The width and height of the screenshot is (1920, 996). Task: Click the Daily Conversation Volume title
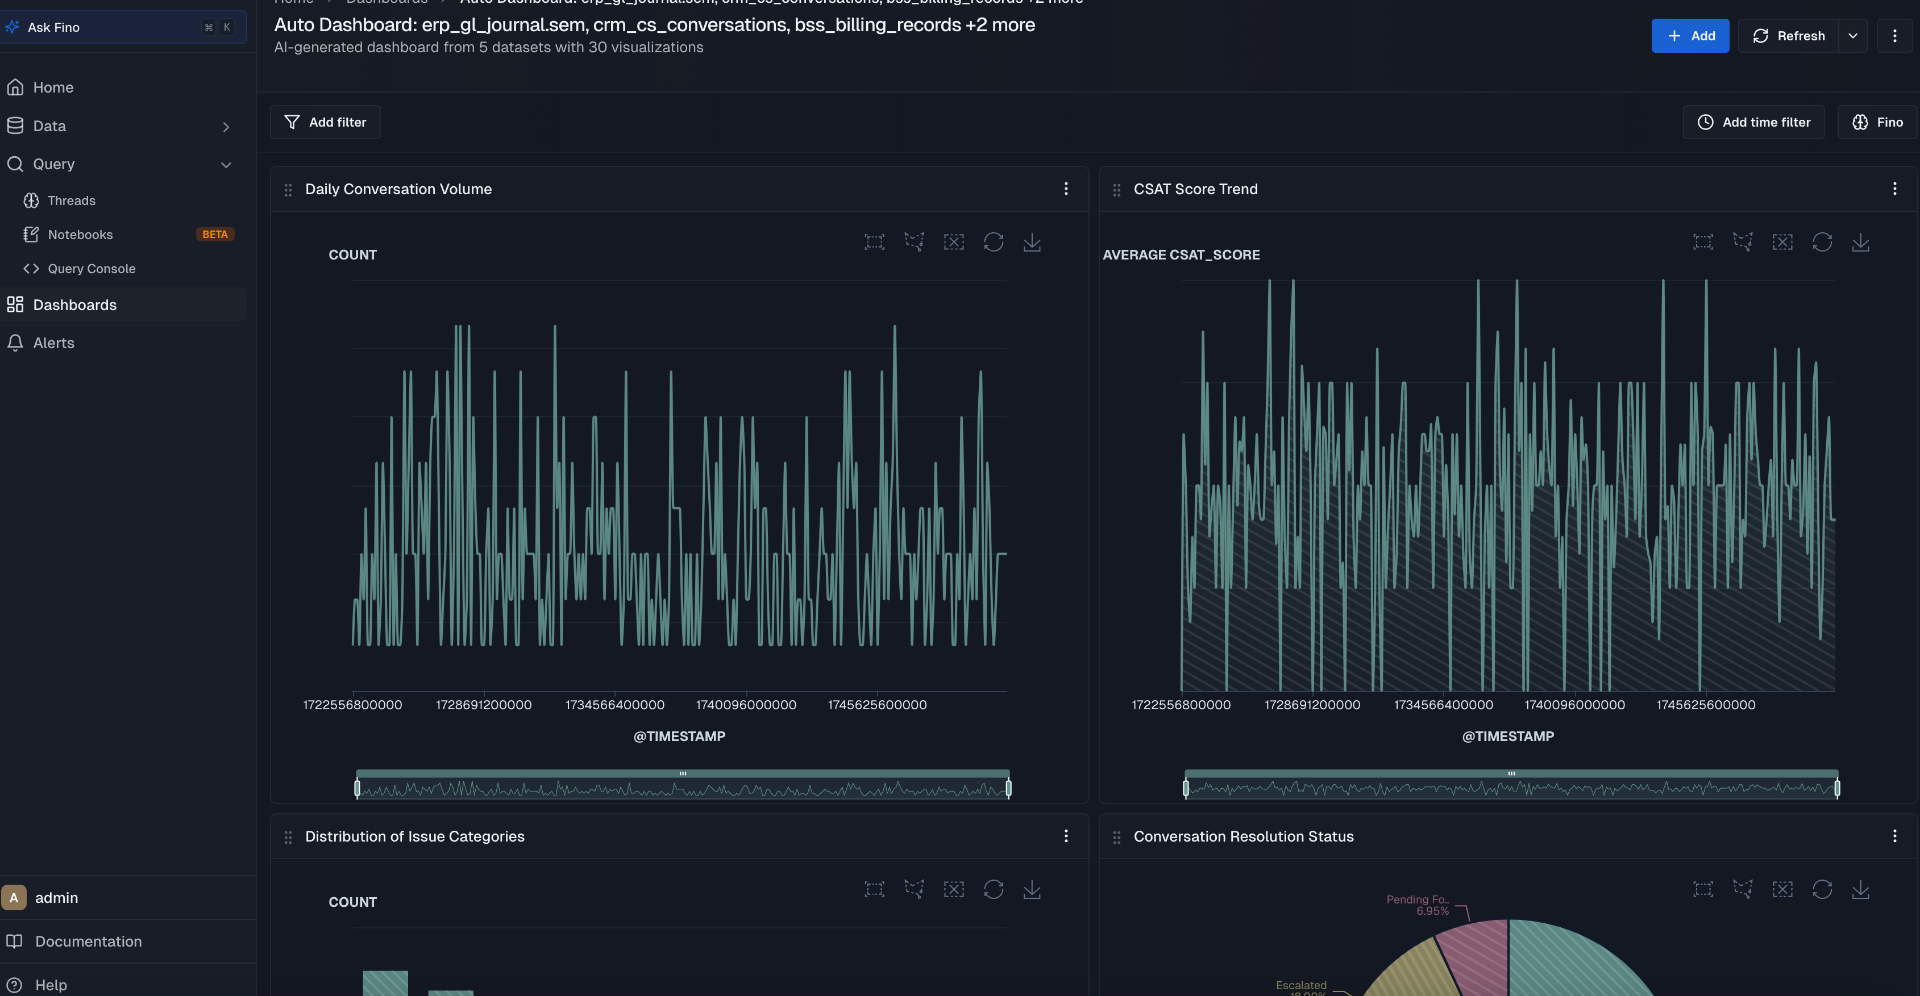click(398, 189)
